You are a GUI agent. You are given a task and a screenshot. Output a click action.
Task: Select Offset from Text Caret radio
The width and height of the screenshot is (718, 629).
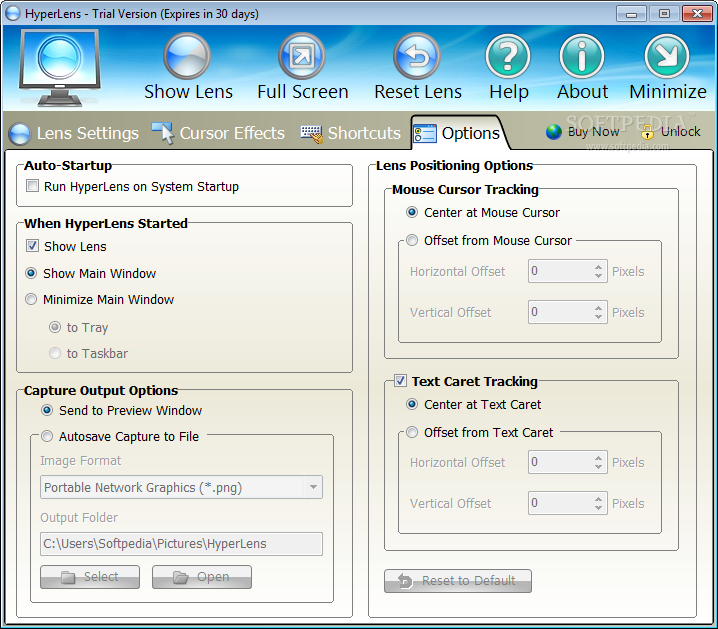412,432
